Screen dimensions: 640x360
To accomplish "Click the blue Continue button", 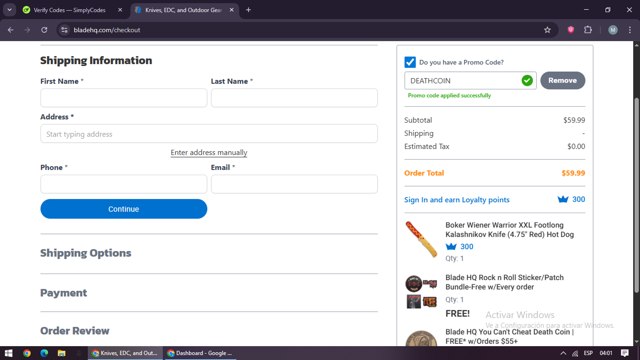I will 124,209.
